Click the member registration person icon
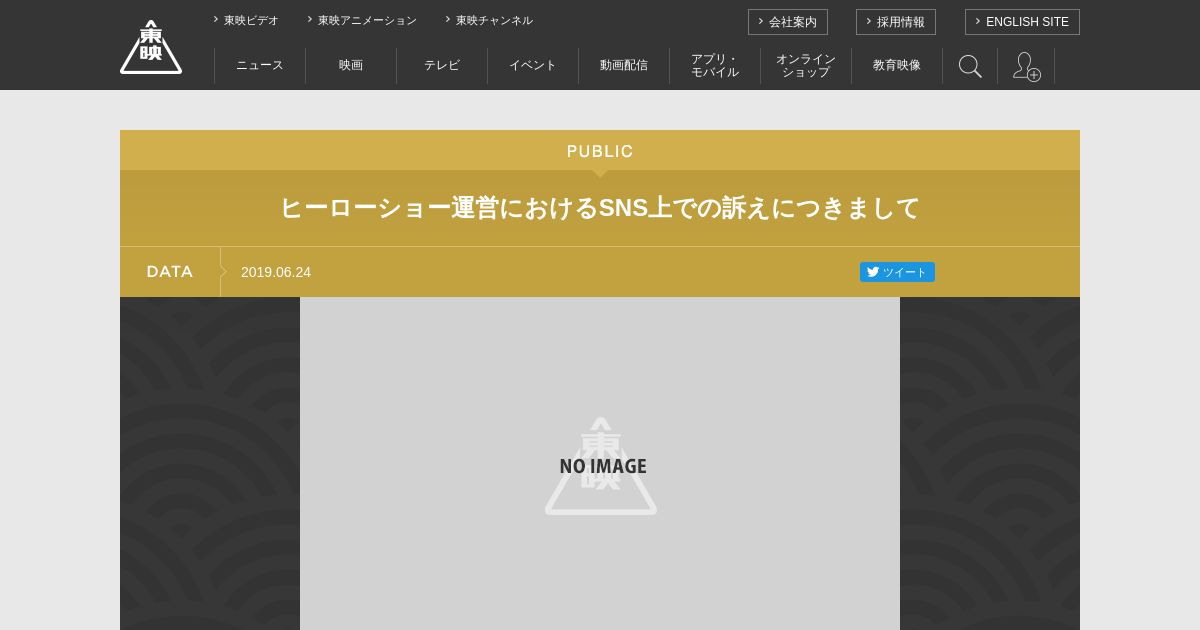 [x=1026, y=66]
